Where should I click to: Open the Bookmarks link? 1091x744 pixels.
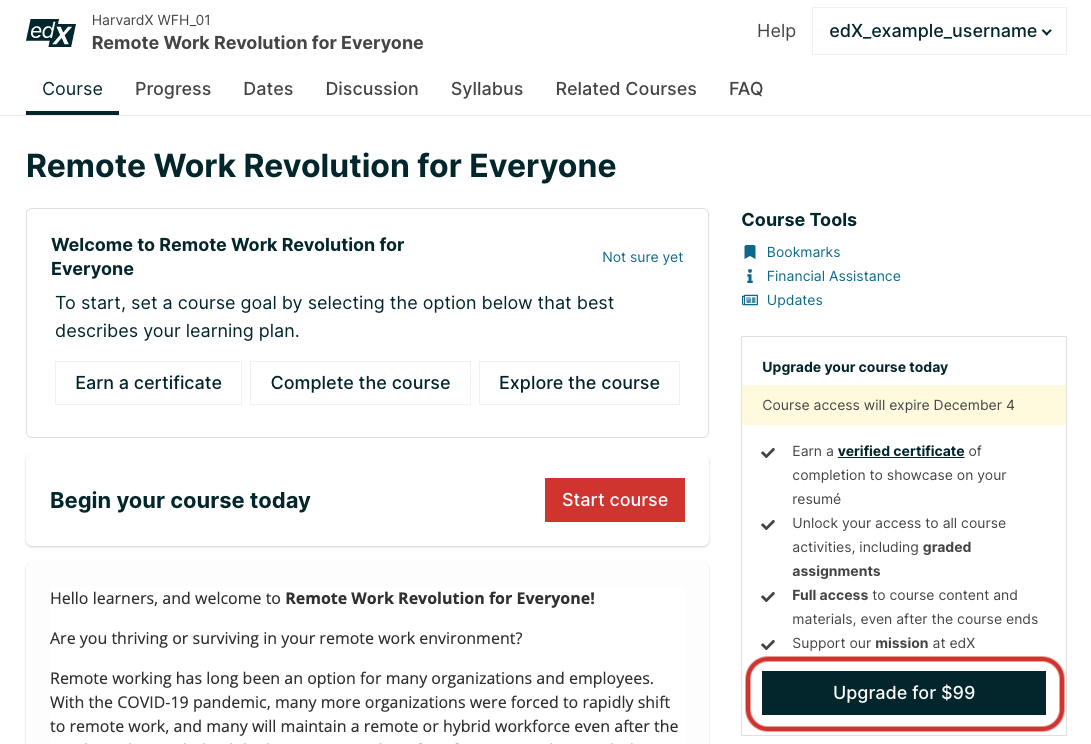803,252
